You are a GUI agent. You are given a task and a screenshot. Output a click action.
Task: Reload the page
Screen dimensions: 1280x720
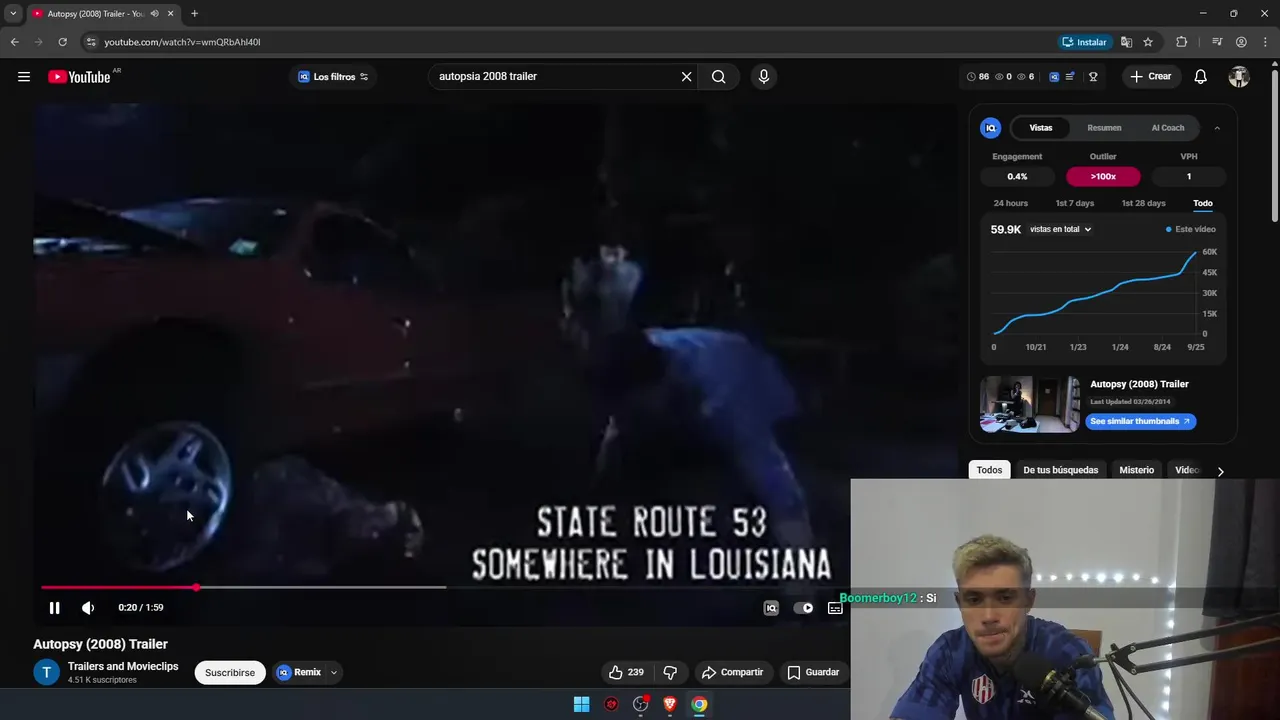[62, 42]
